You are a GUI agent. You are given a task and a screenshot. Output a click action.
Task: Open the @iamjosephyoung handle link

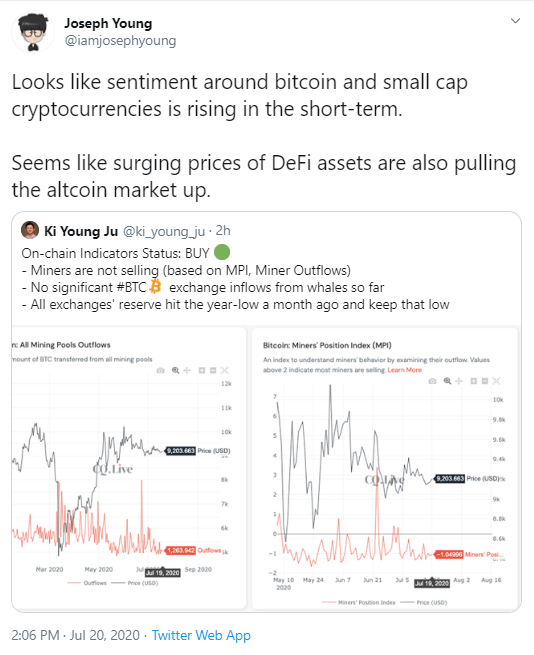[x=120, y=41]
